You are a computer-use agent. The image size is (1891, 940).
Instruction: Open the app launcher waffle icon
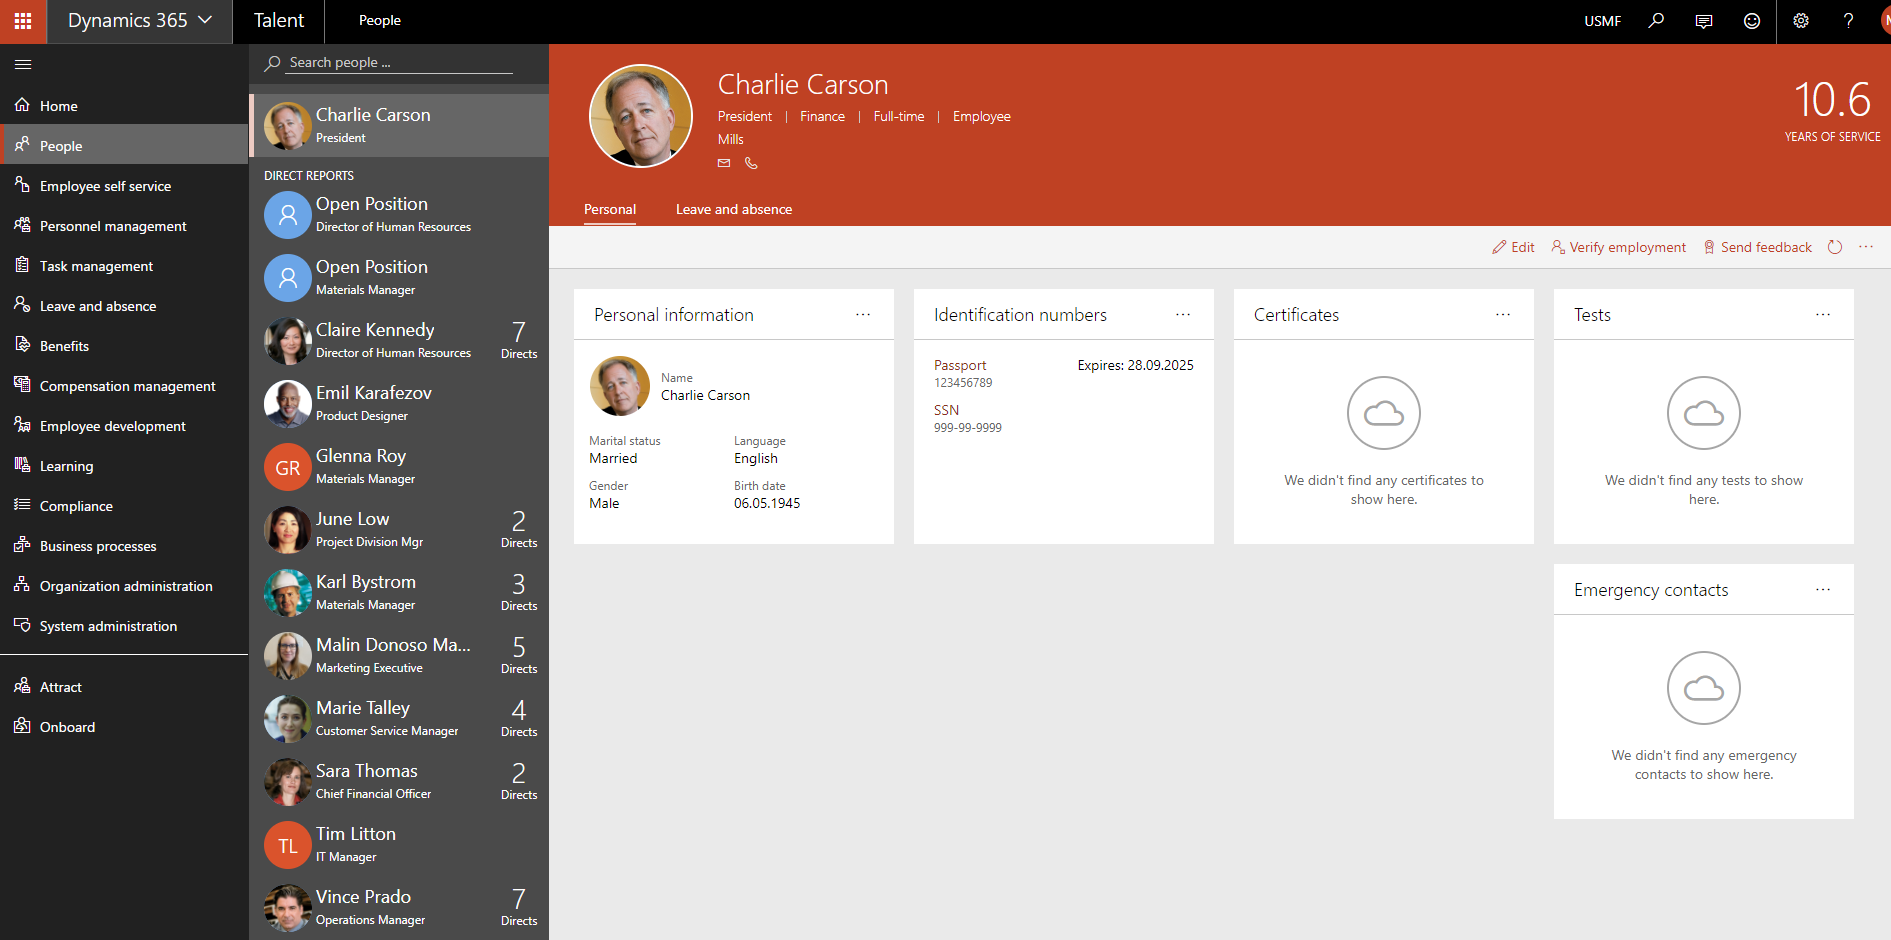tap(22, 21)
